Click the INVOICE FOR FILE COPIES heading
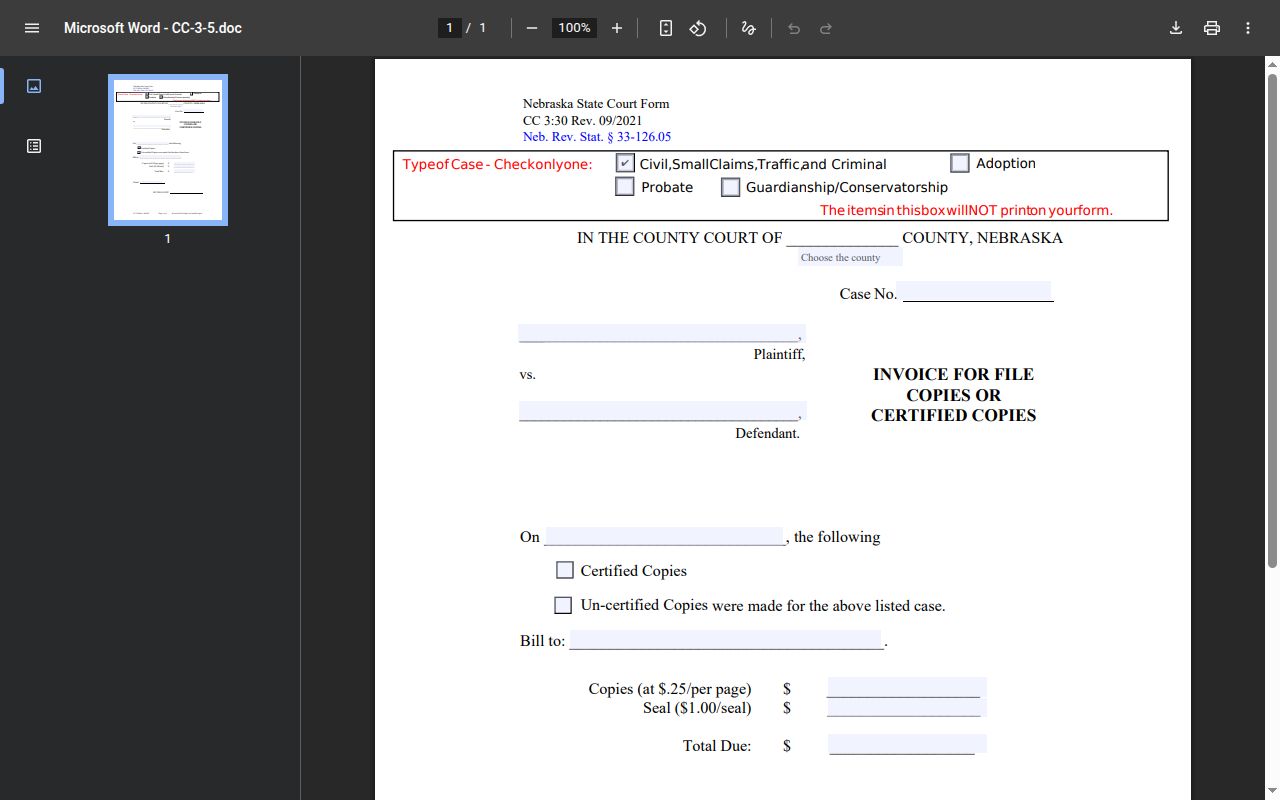The width and height of the screenshot is (1280, 800). [x=953, y=395]
